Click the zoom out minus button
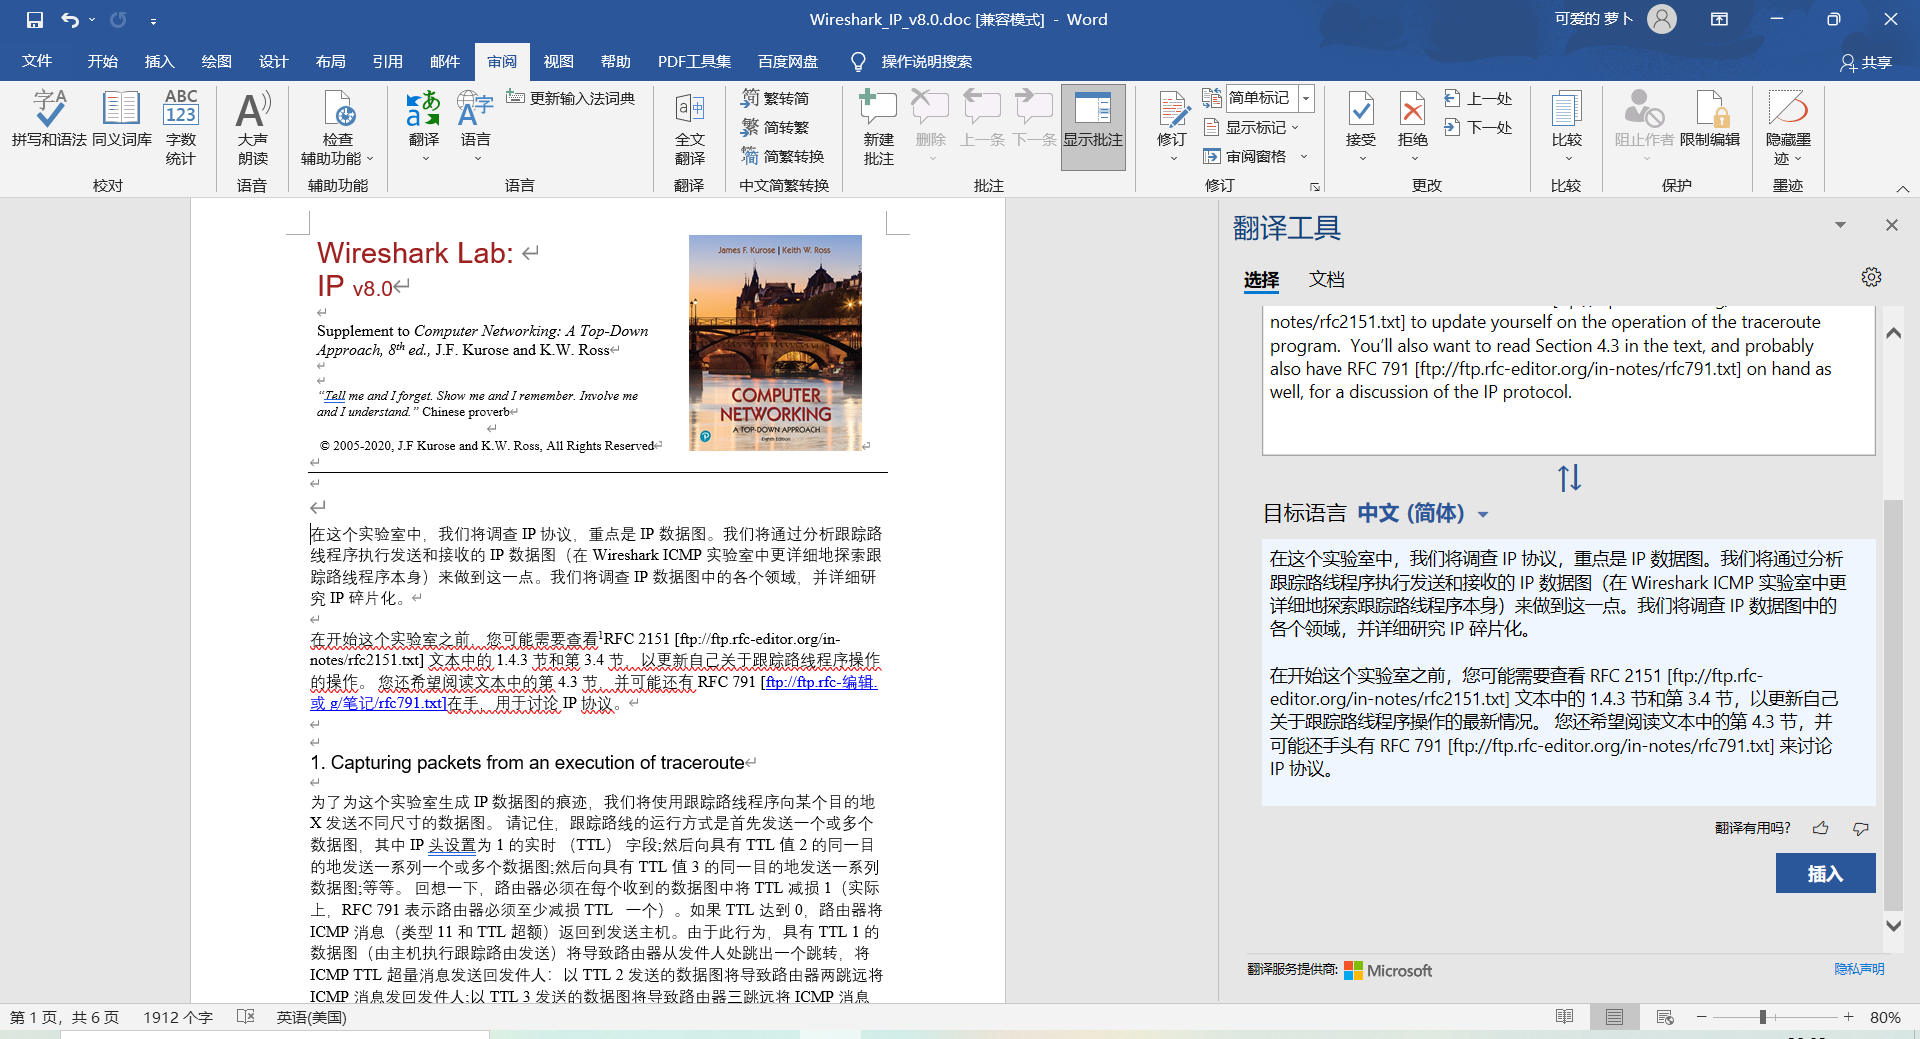The image size is (1920, 1039). point(1701,1017)
